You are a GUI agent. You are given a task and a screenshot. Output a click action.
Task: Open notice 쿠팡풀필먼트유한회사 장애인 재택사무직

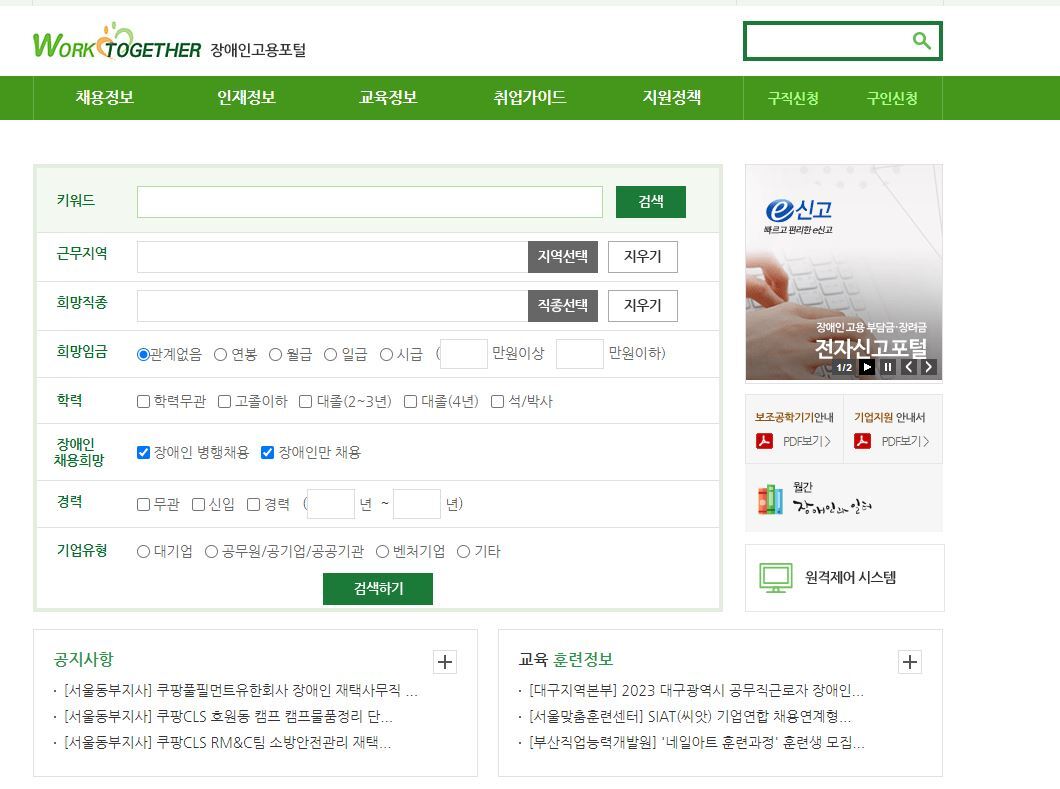pos(241,690)
